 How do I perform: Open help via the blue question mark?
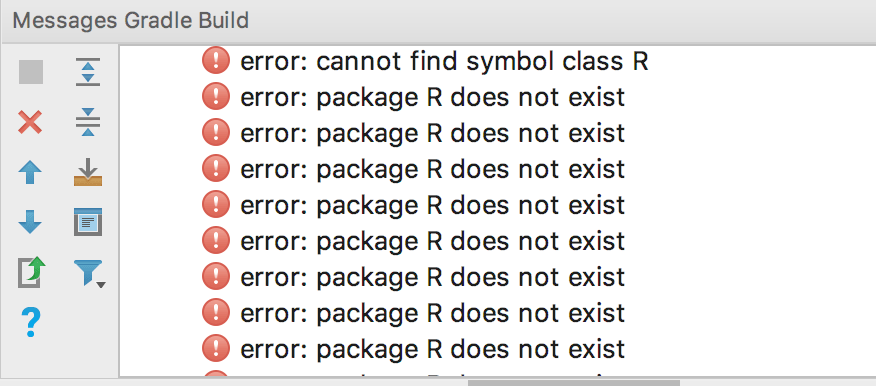[31, 322]
